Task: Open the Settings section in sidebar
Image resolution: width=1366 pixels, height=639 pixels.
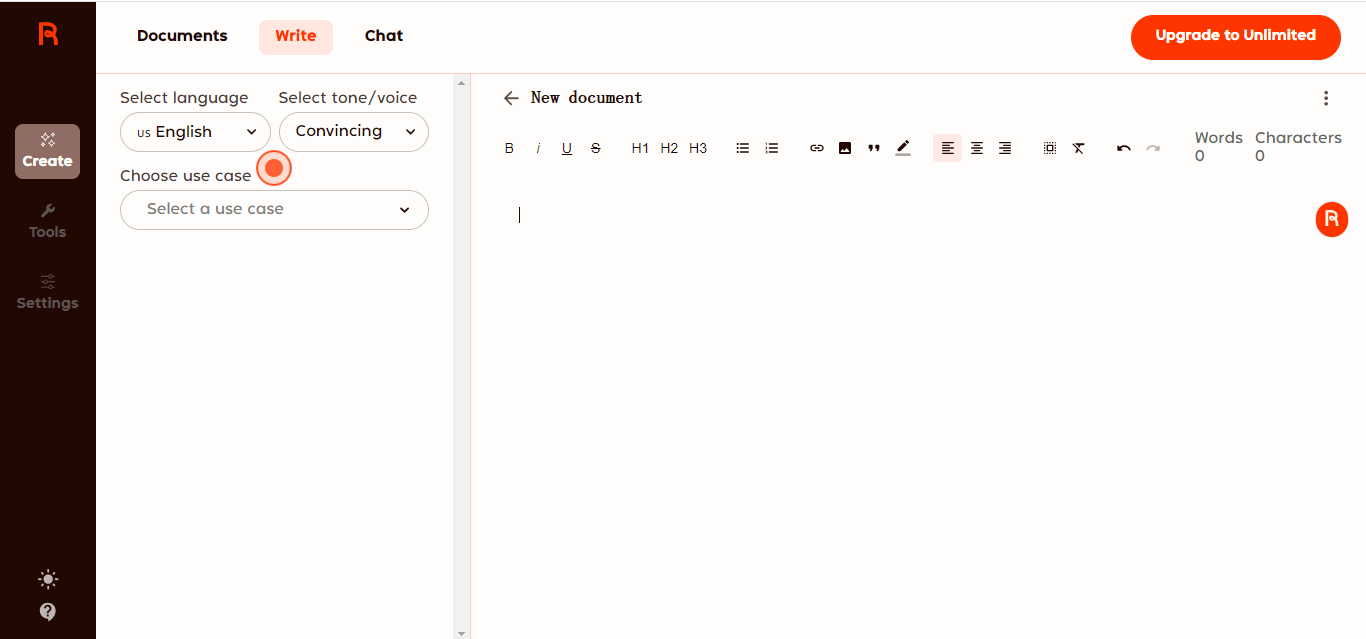Action: 47,292
